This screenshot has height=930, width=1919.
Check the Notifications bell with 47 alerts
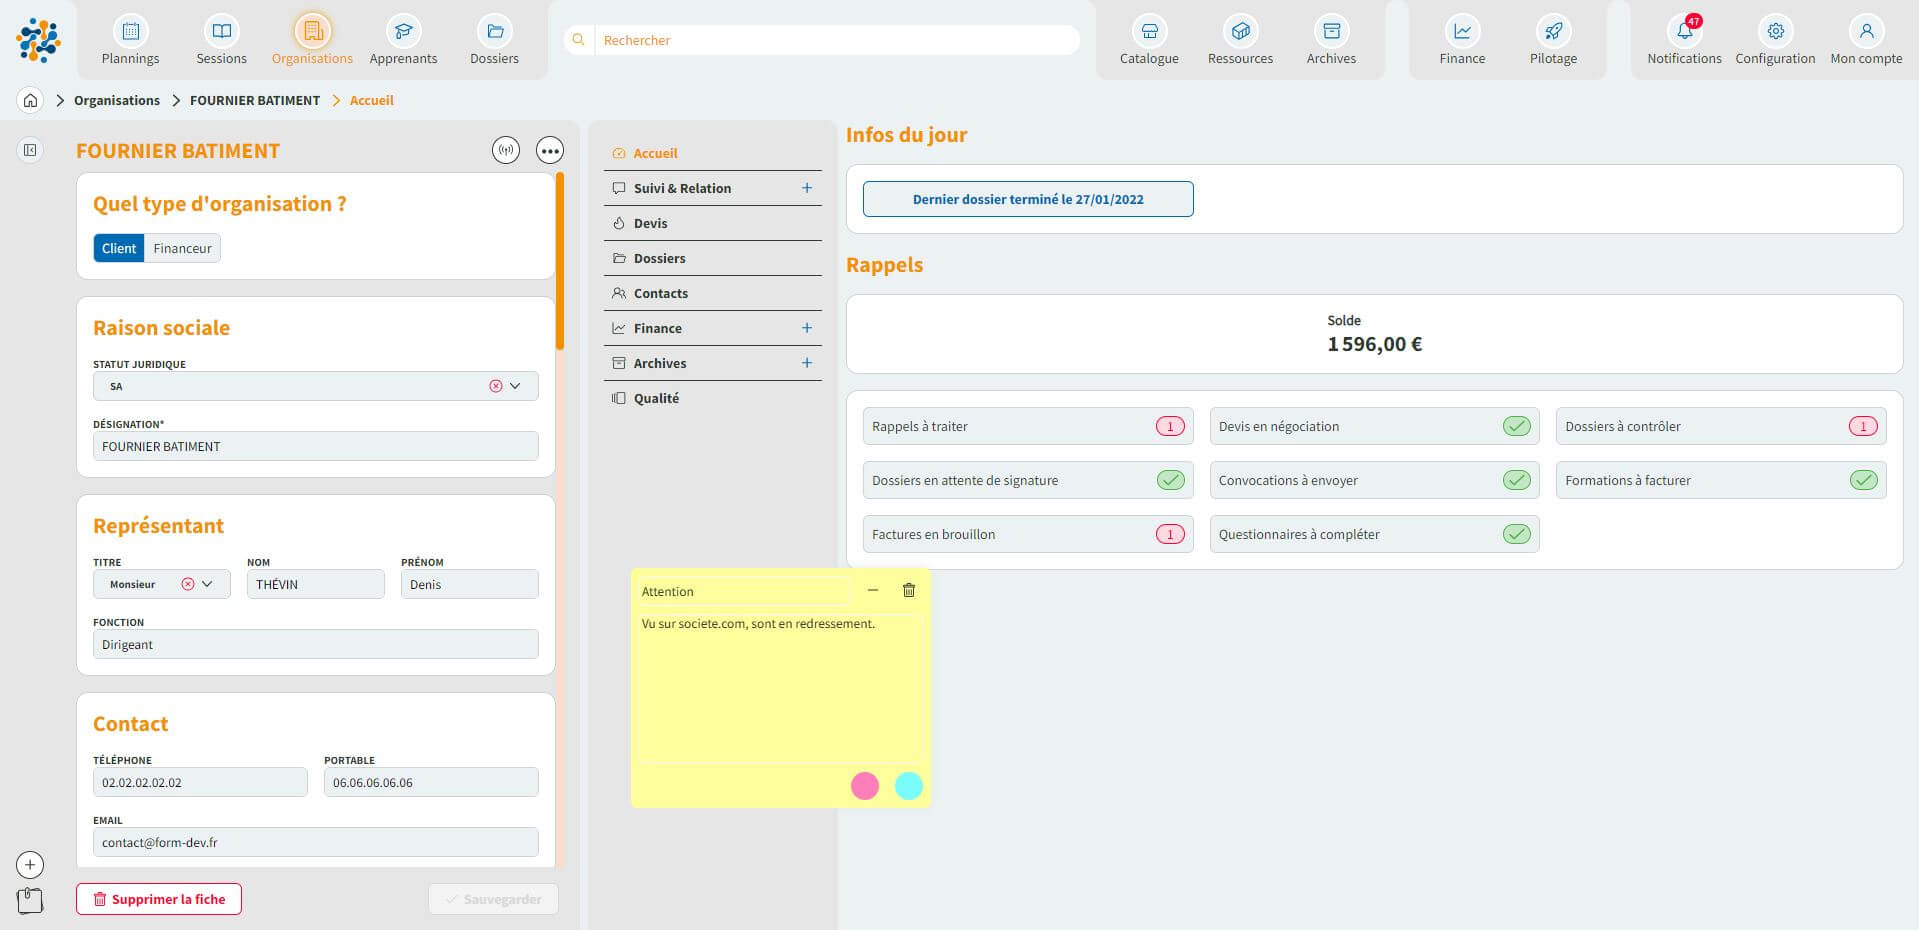(1684, 38)
